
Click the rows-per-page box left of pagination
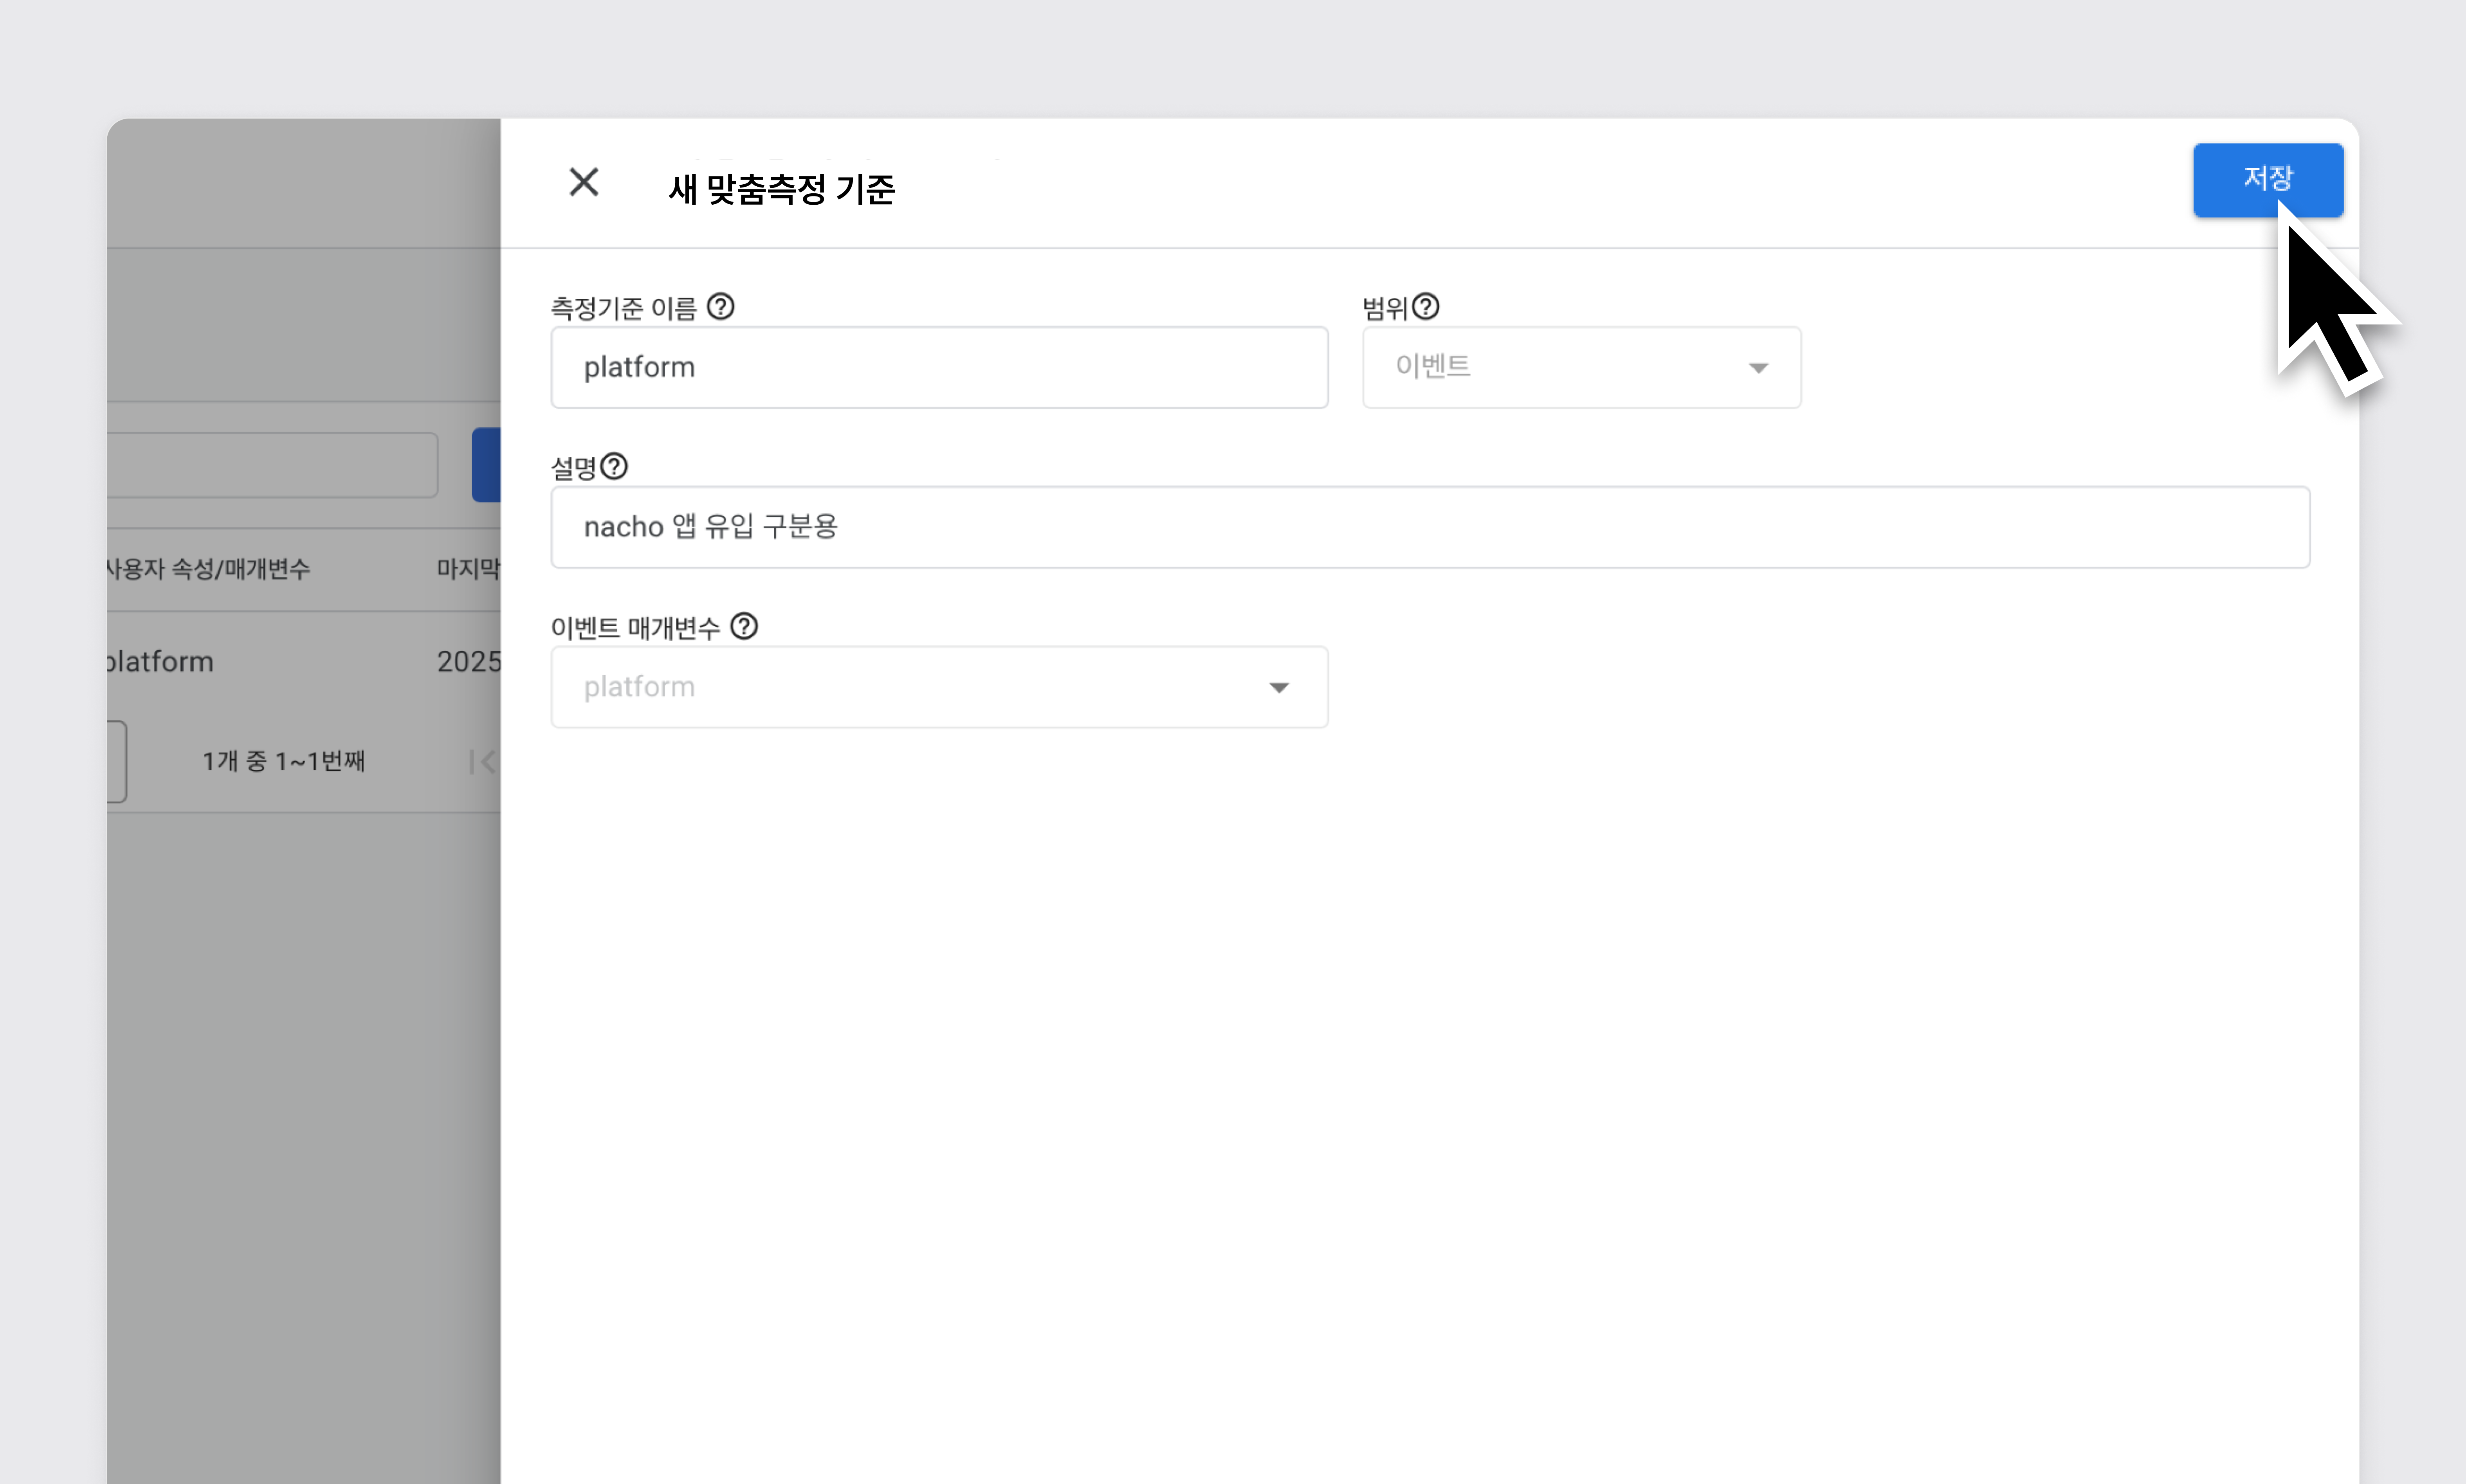117,762
